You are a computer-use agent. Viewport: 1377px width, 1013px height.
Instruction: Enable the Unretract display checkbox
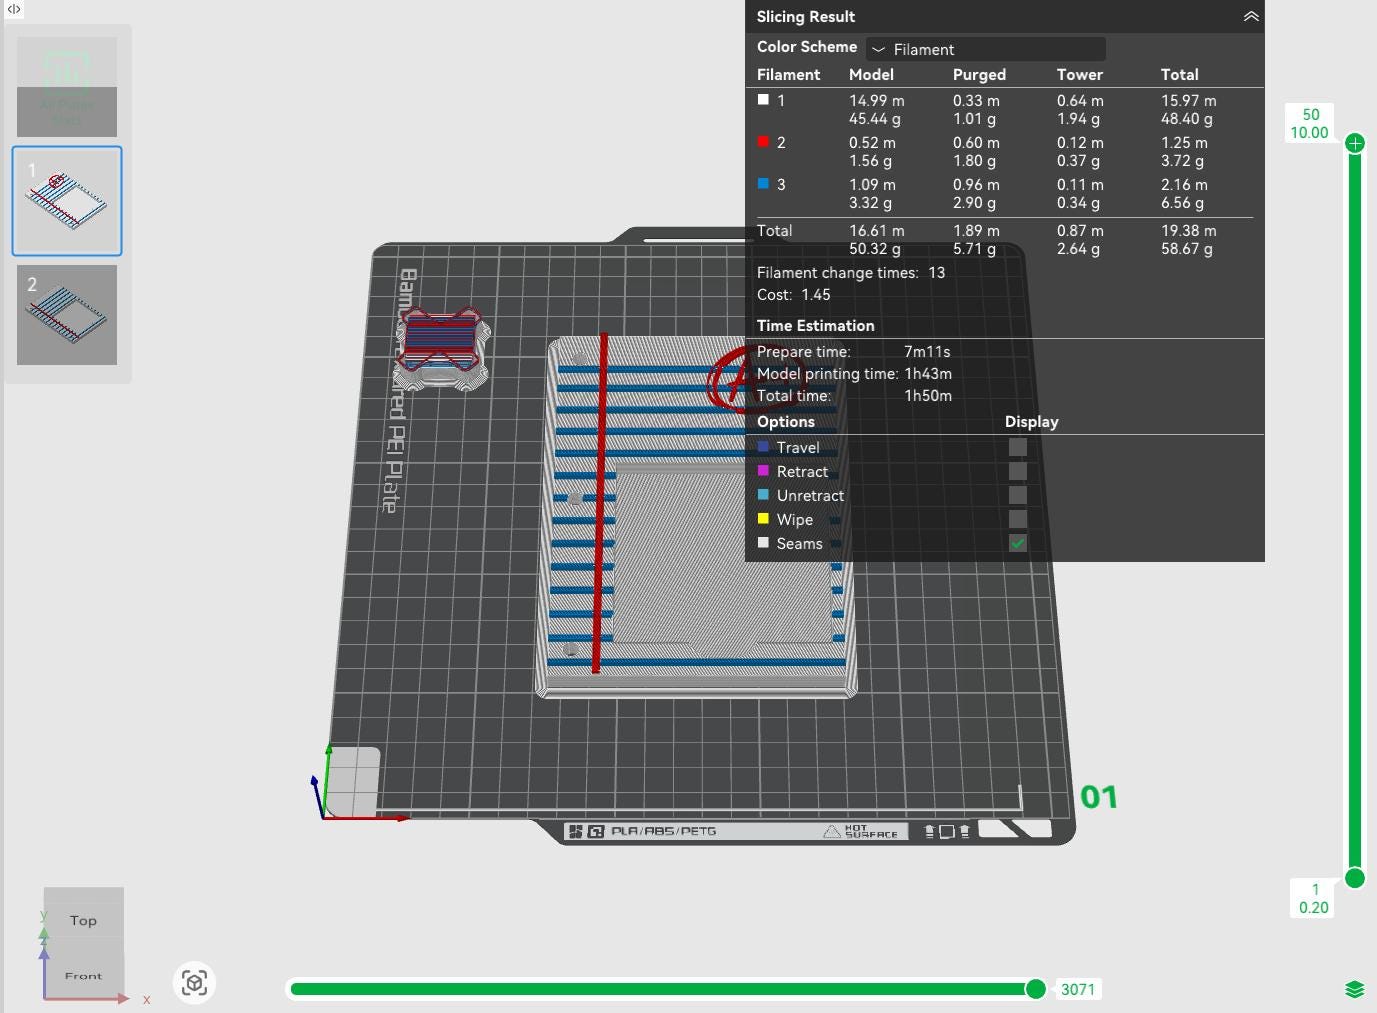coord(1017,495)
